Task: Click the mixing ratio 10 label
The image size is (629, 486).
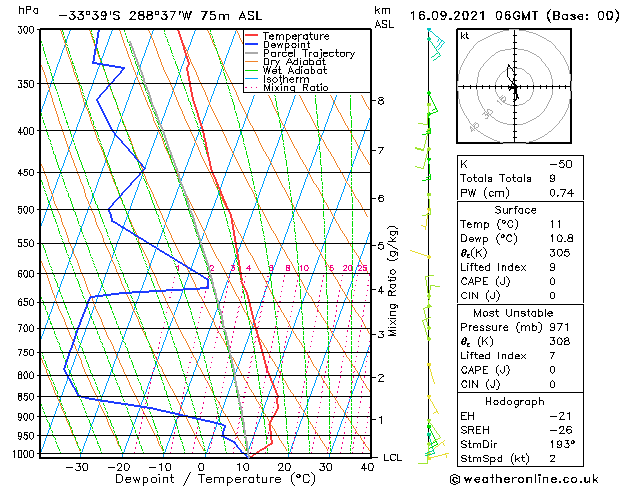Action: point(304,268)
